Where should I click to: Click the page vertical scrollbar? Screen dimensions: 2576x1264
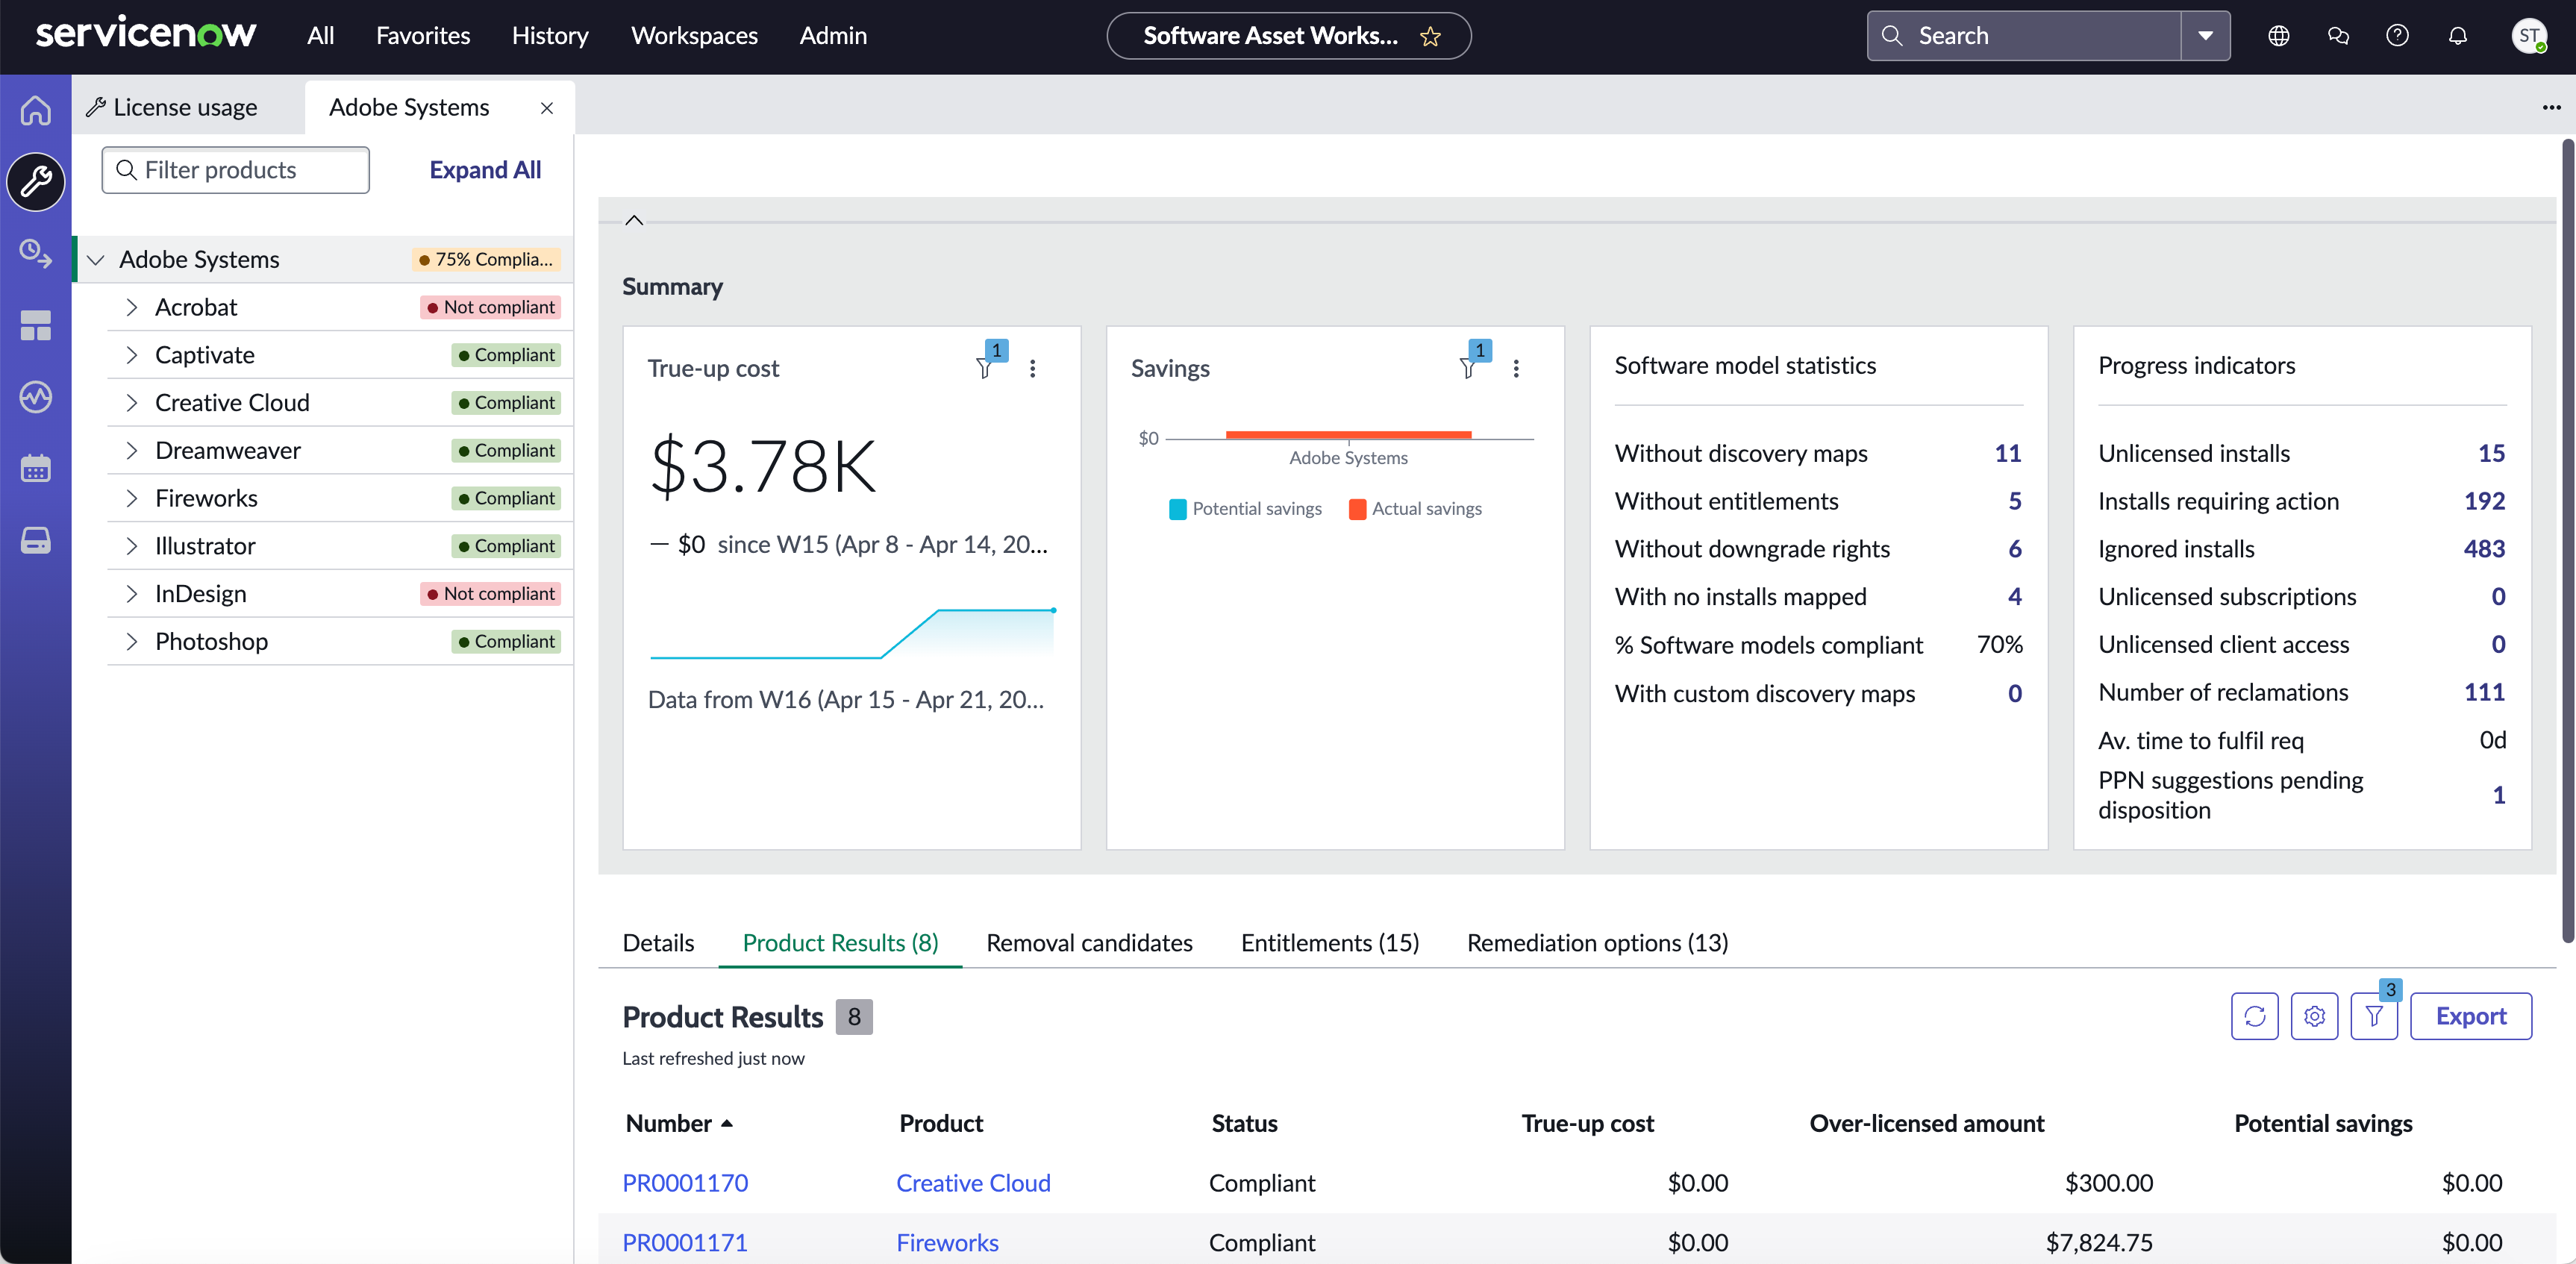[x=2567, y=540]
